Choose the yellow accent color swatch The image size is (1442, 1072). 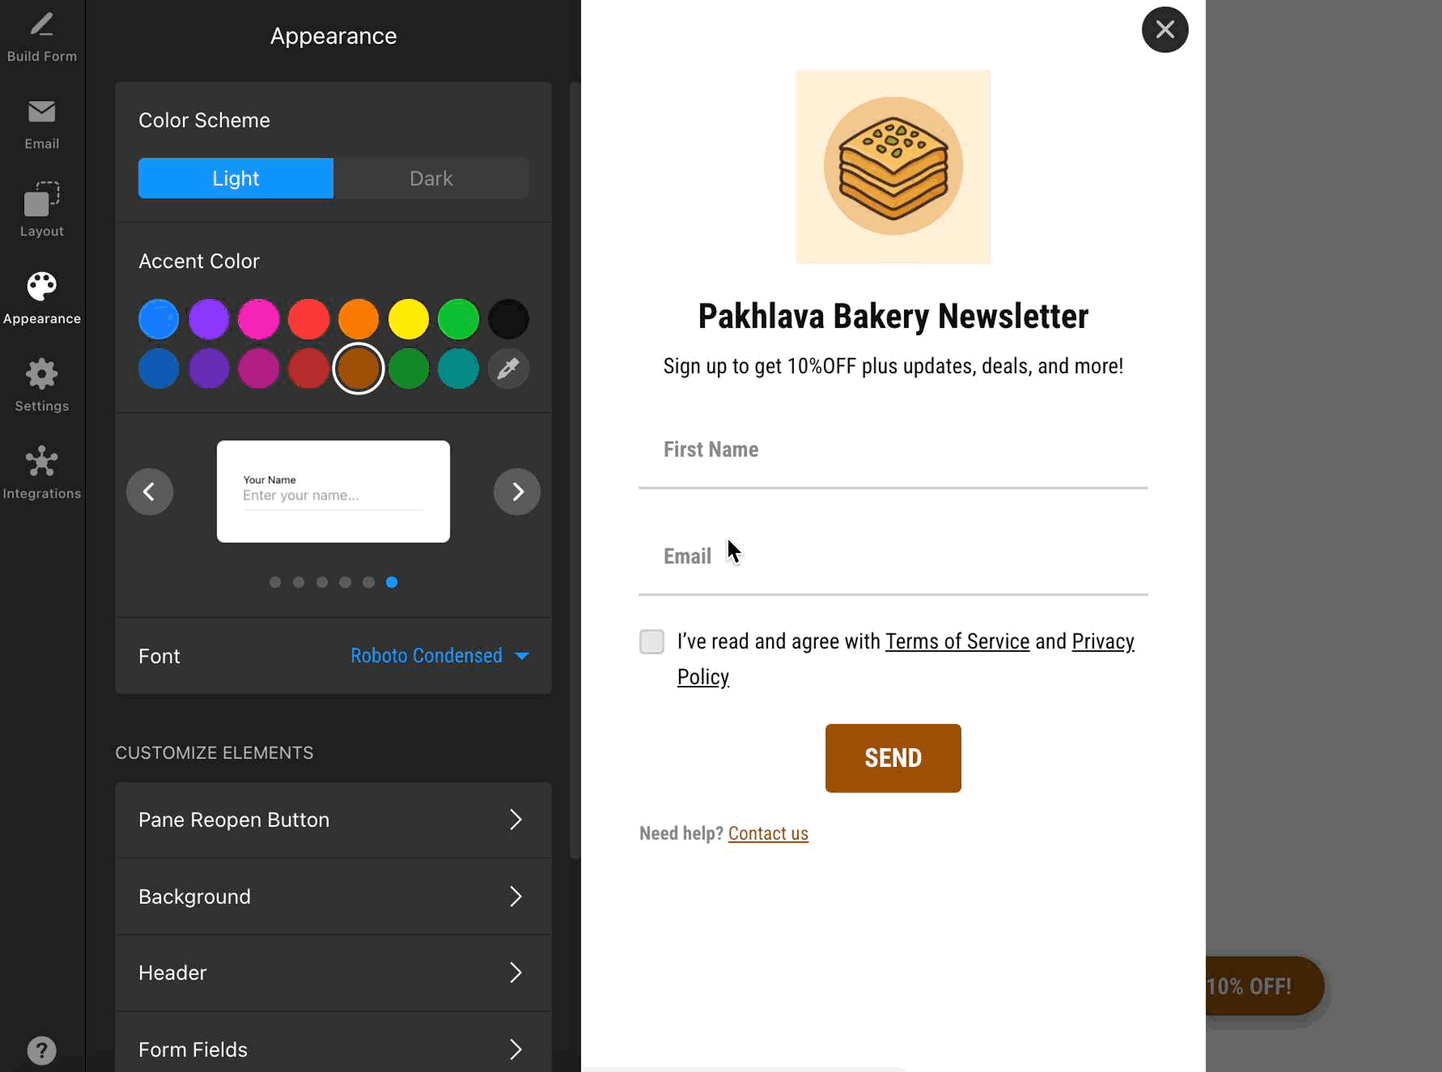pos(409,320)
